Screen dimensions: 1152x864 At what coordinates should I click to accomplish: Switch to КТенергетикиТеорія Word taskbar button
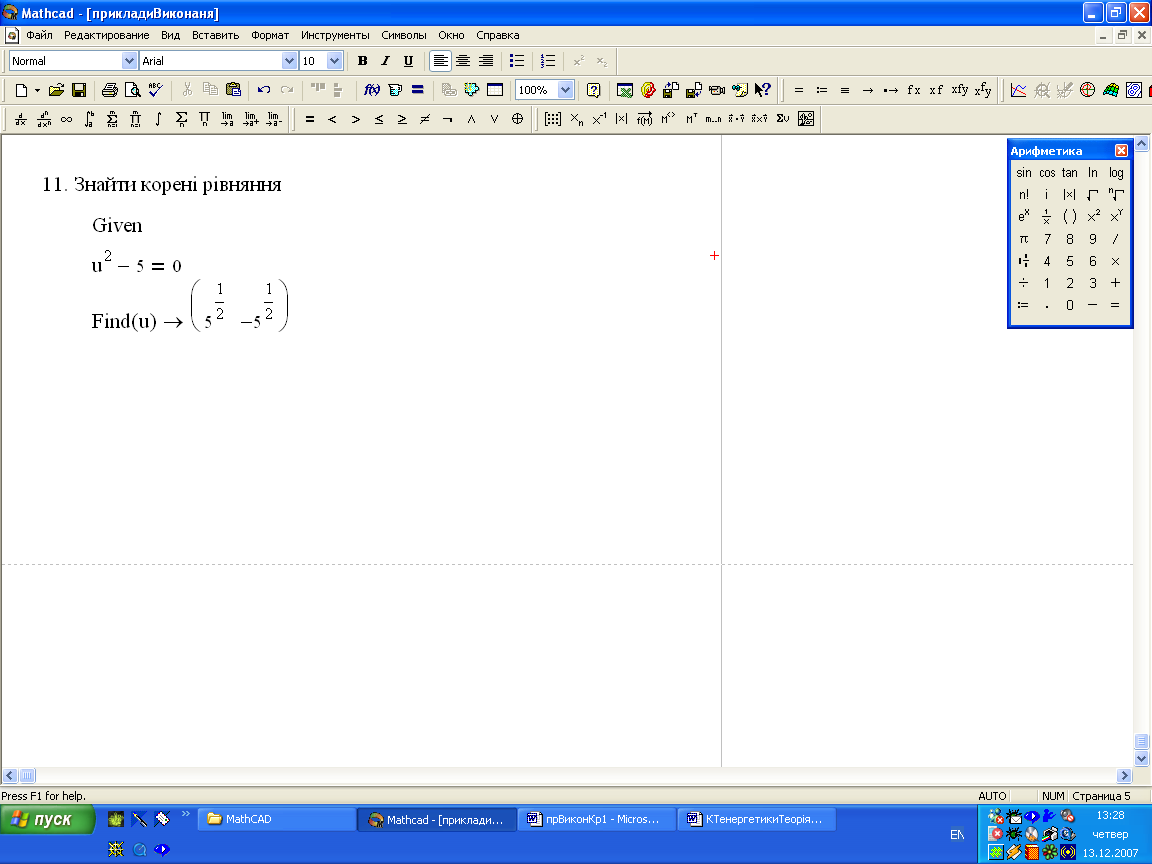pos(757,819)
